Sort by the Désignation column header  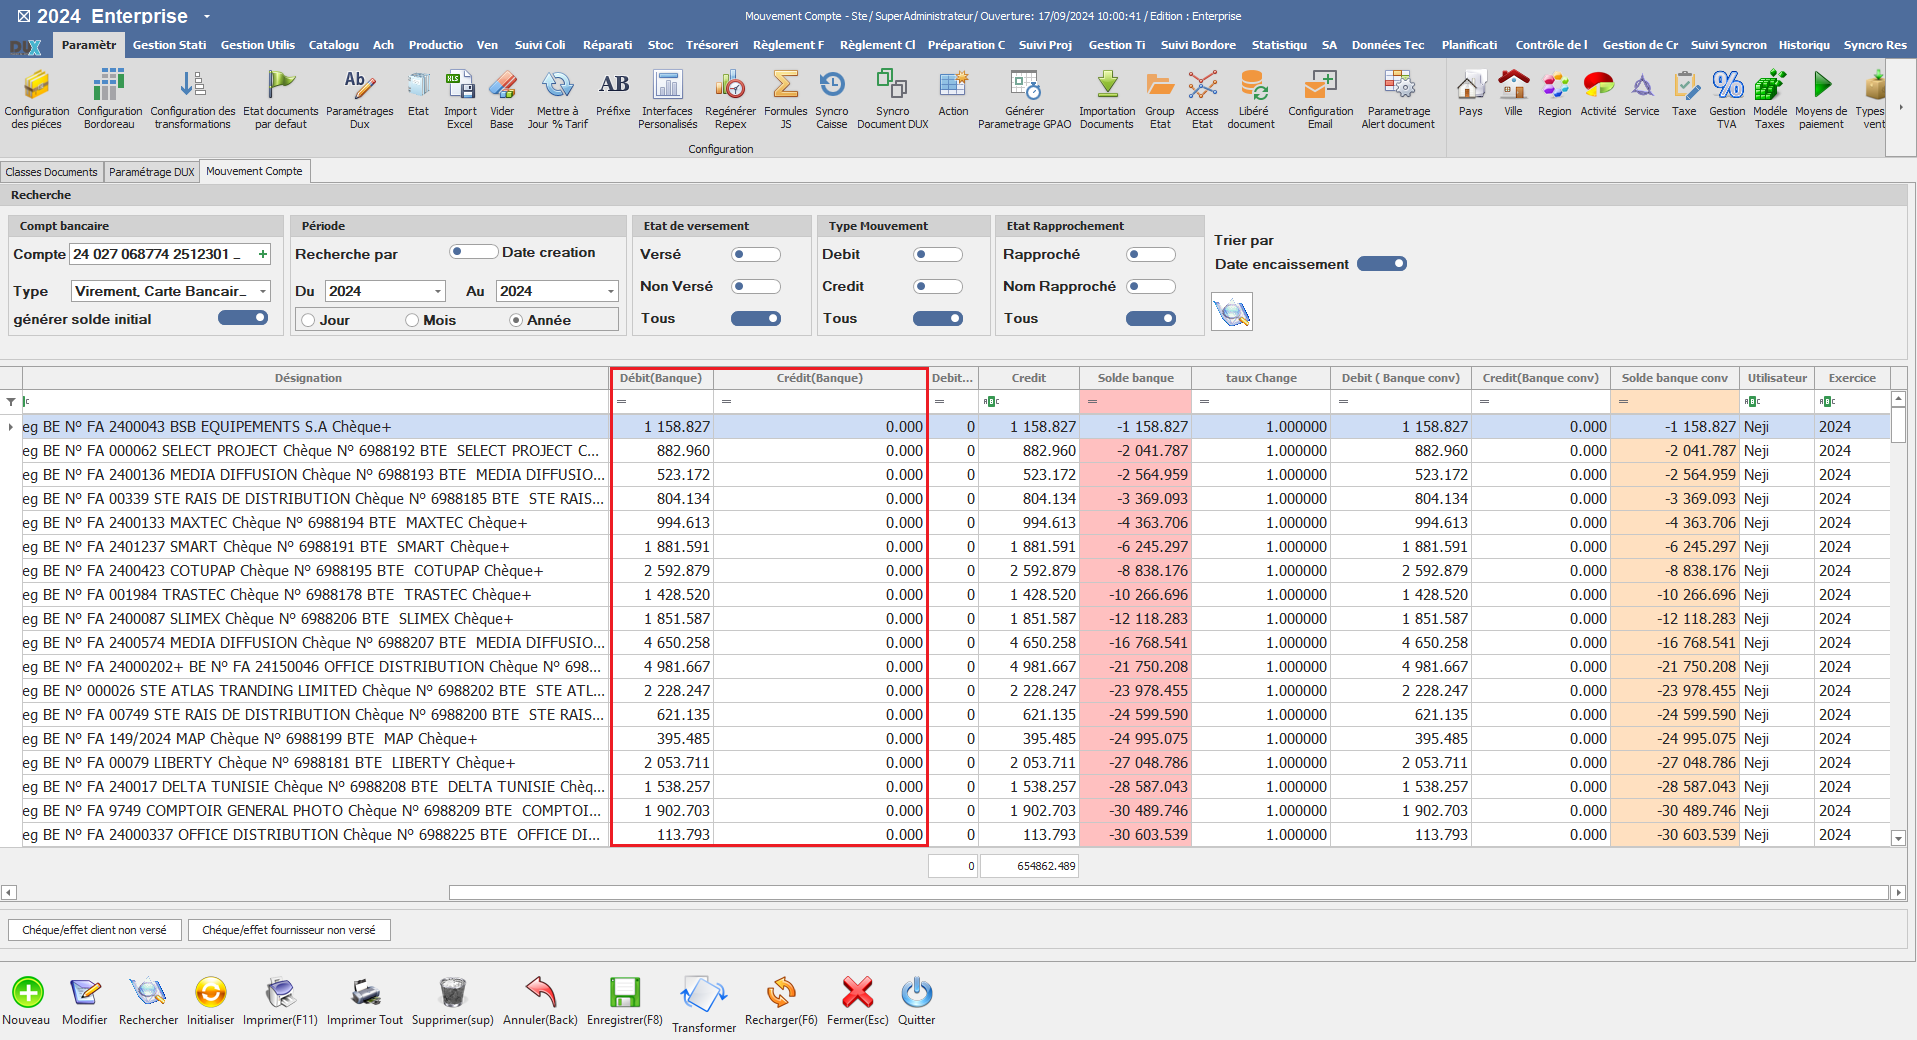308,378
